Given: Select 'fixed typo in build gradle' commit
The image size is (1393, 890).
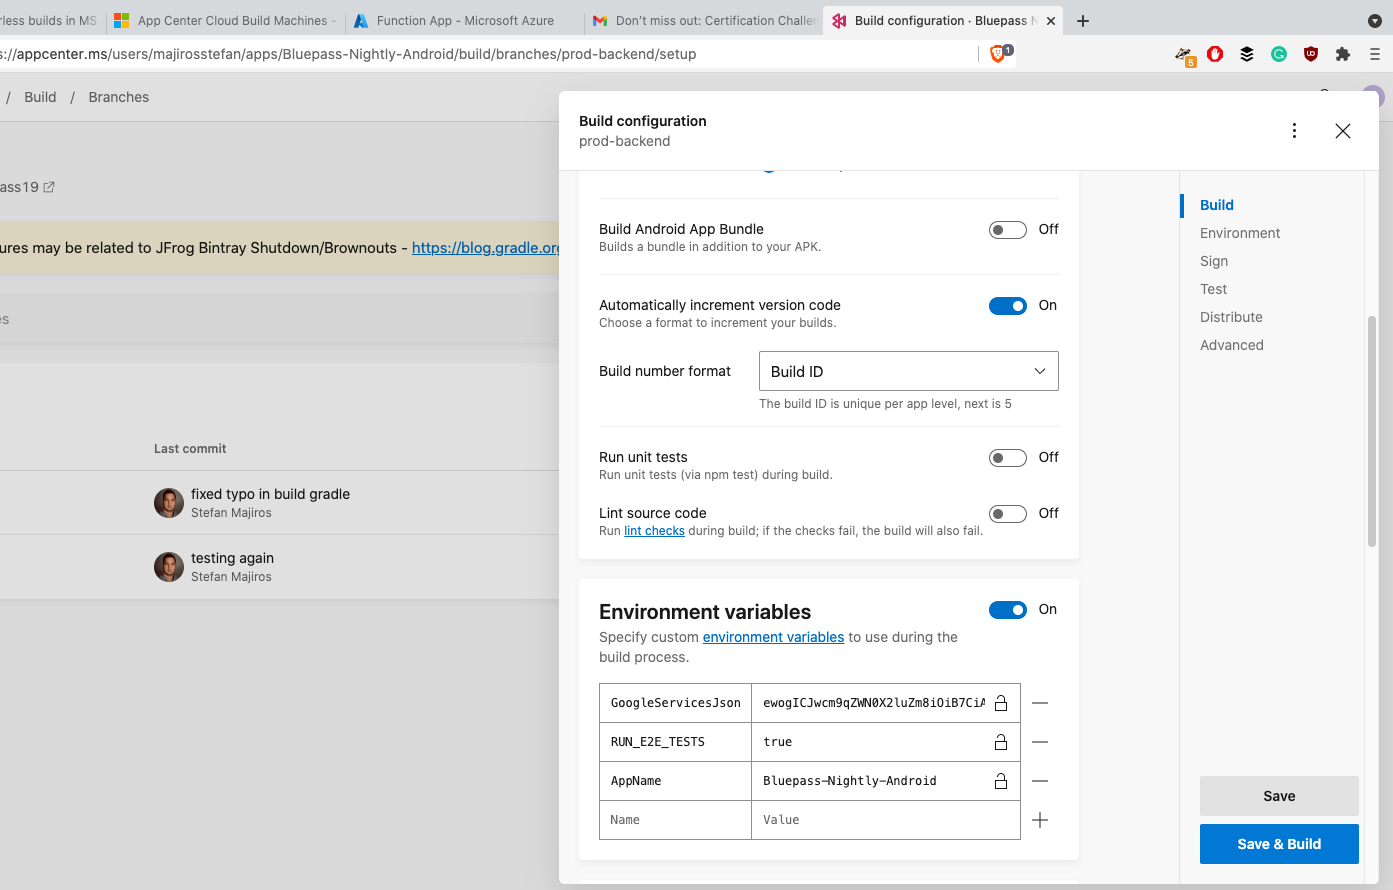Looking at the screenshot, I should pyautogui.click(x=270, y=494).
